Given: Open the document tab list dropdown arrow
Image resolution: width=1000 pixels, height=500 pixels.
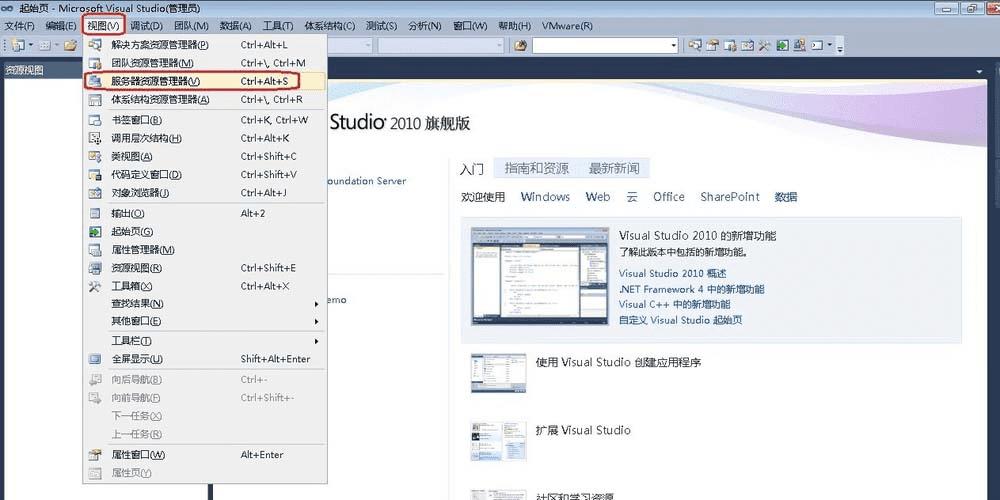Looking at the screenshot, I should point(979,72).
